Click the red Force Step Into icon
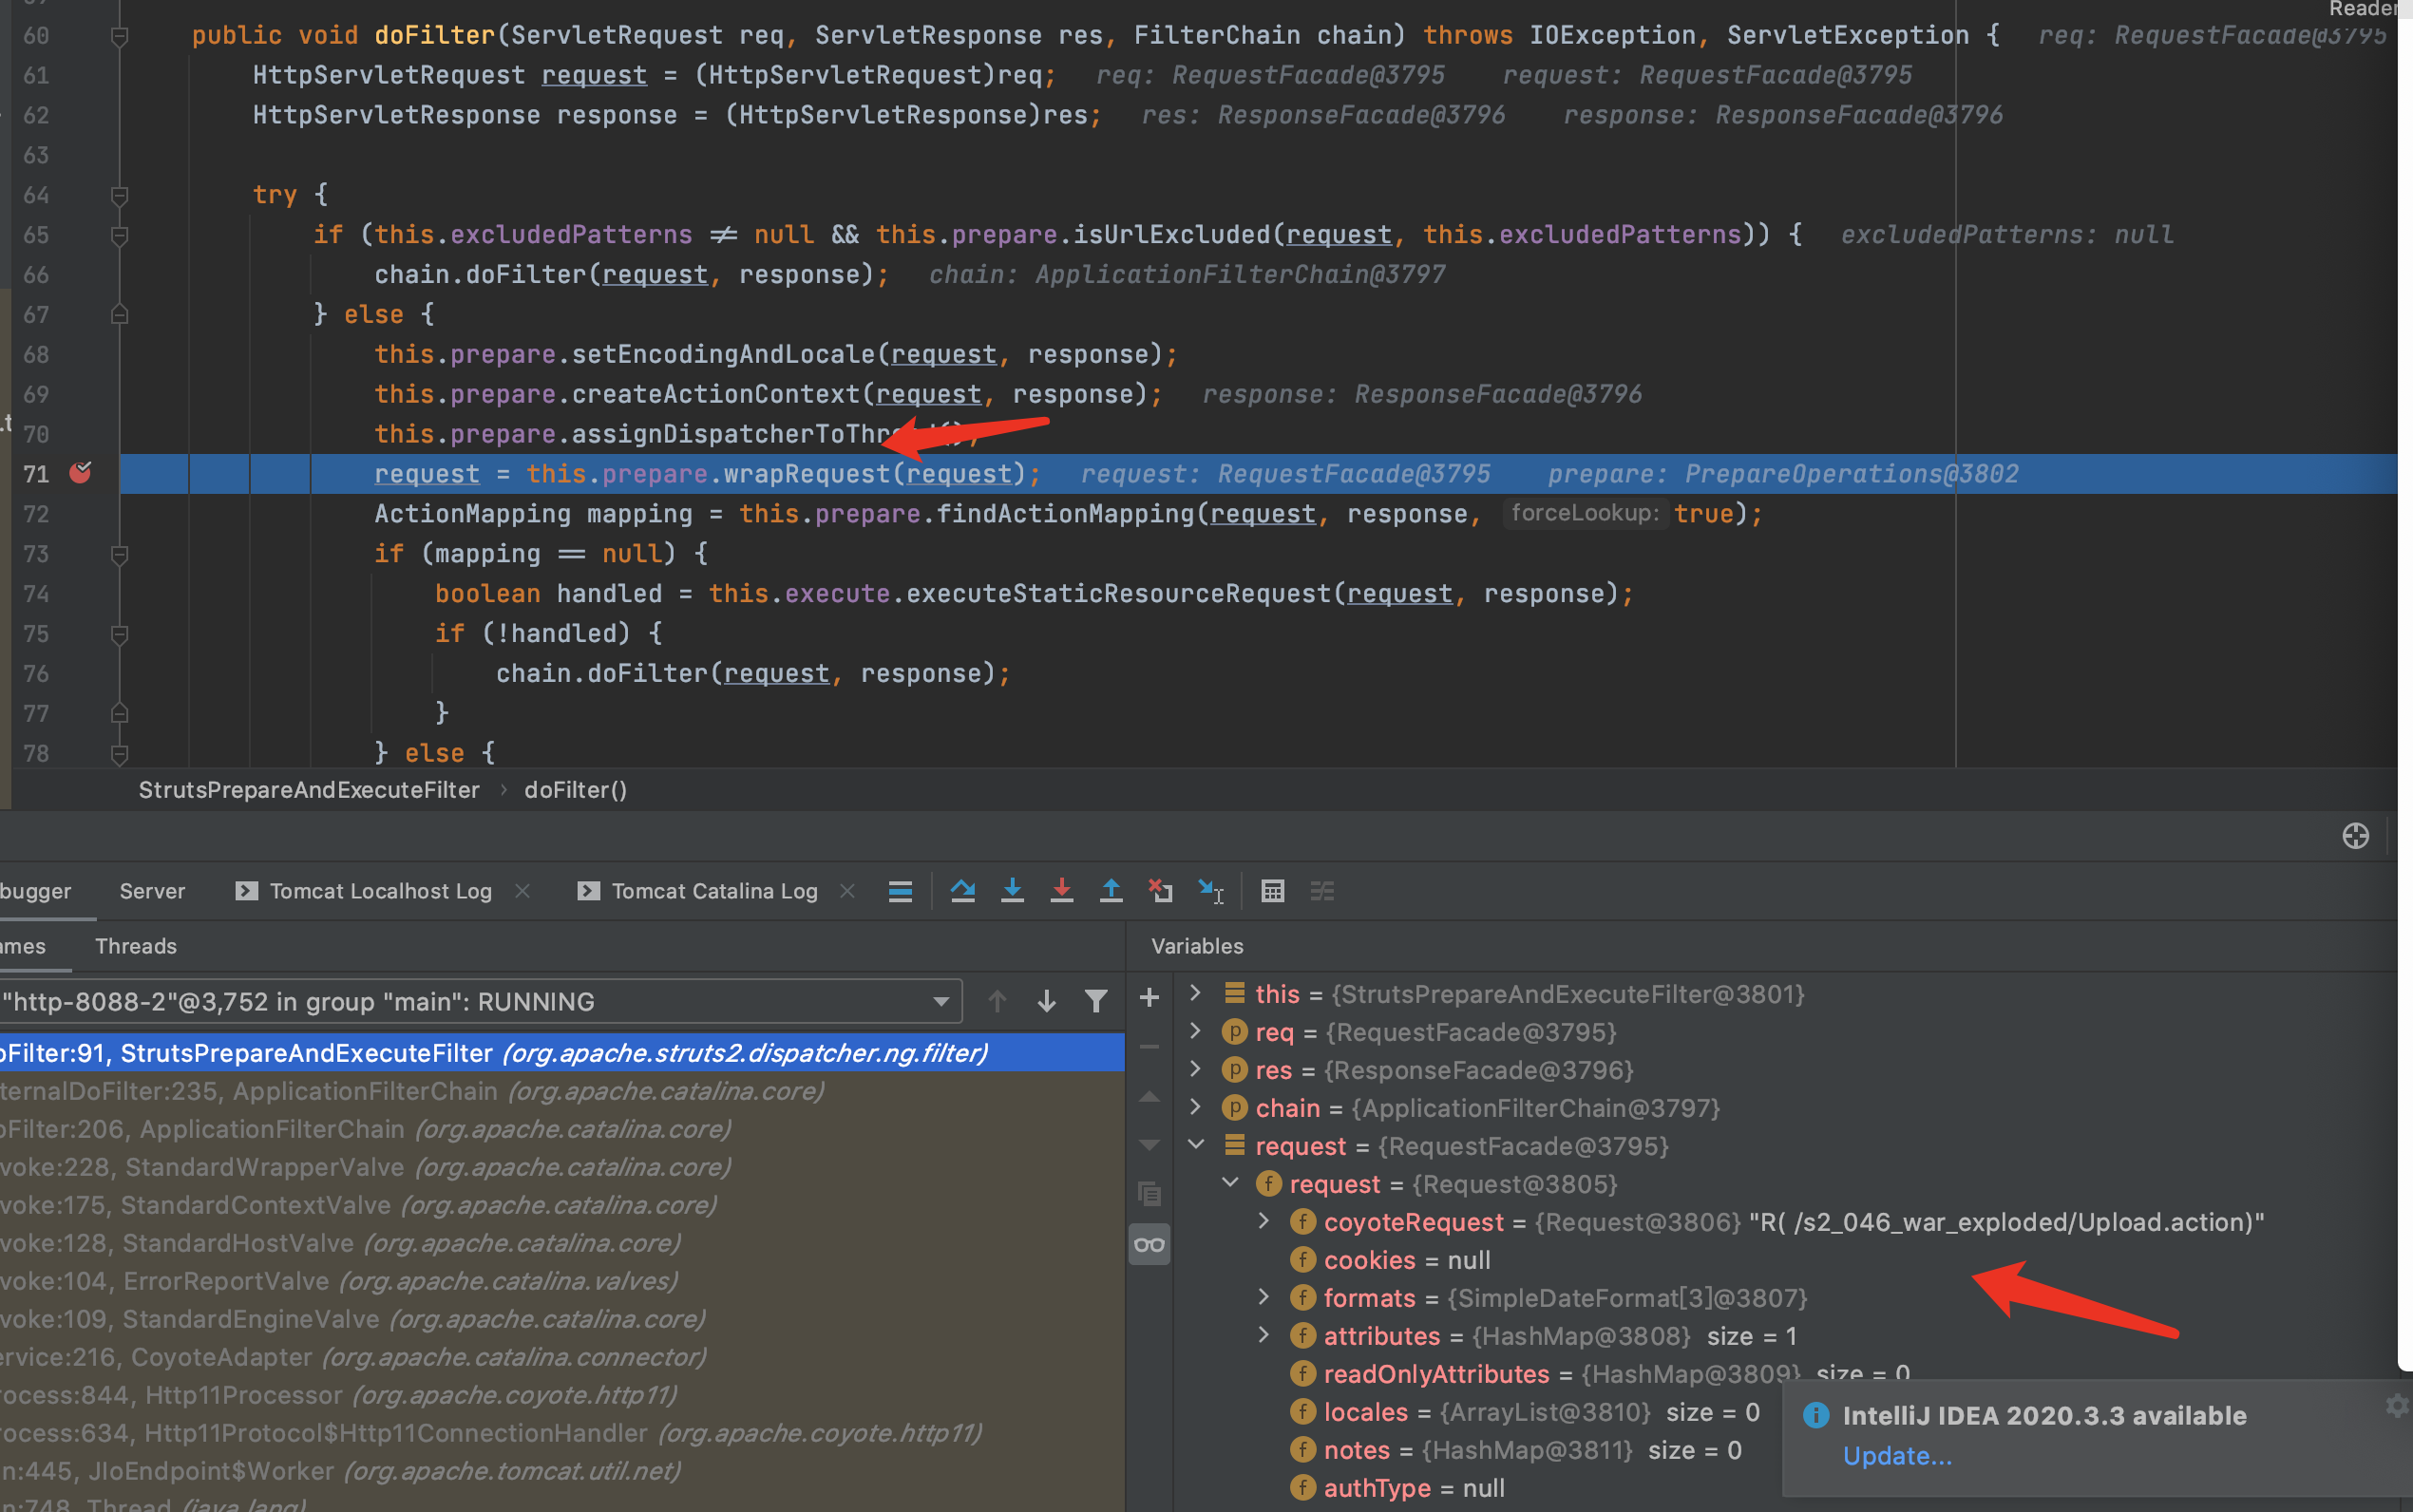 pos(1062,891)
